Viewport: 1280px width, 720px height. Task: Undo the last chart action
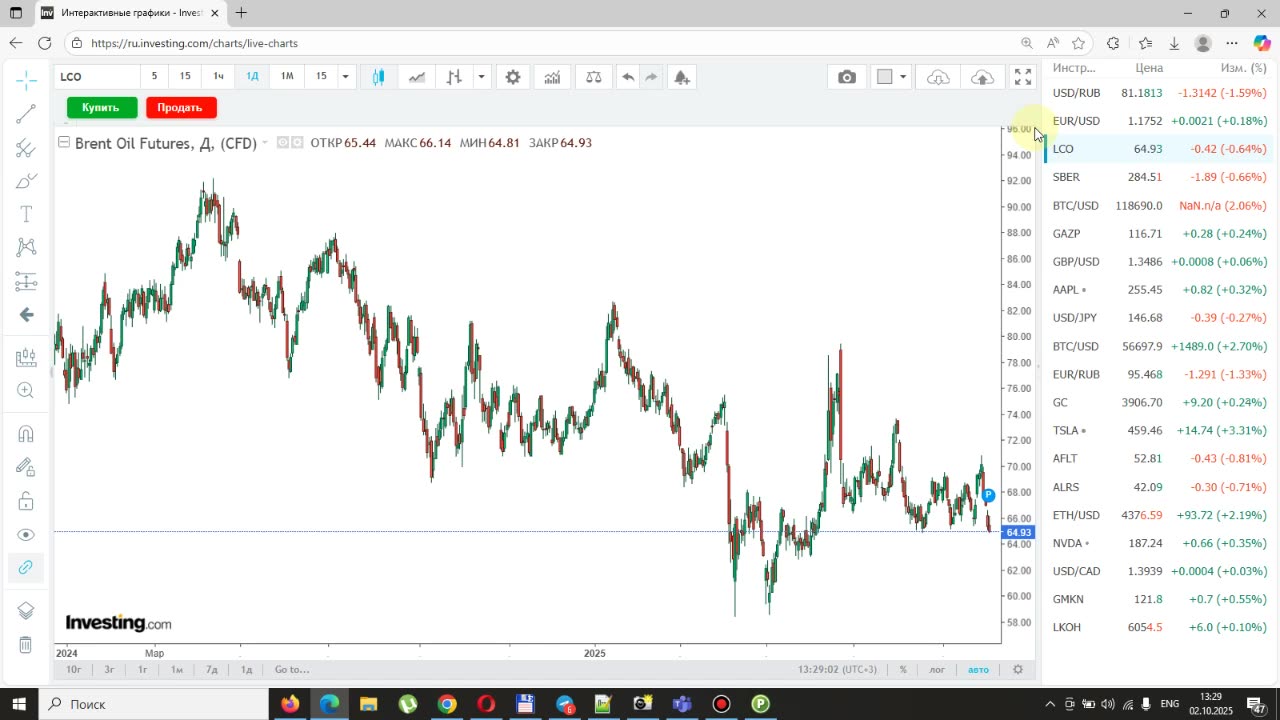628,77
